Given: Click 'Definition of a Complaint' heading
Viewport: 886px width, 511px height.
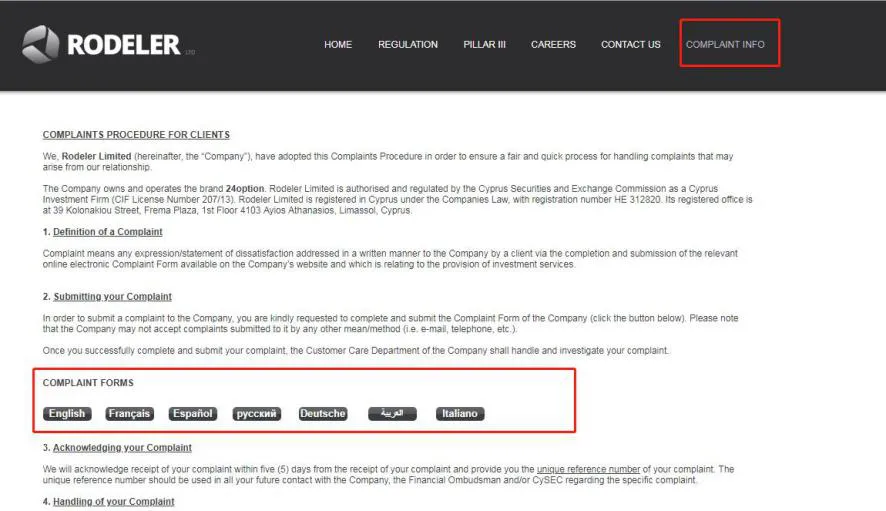Looking at the screenshot, I should 107,232.
